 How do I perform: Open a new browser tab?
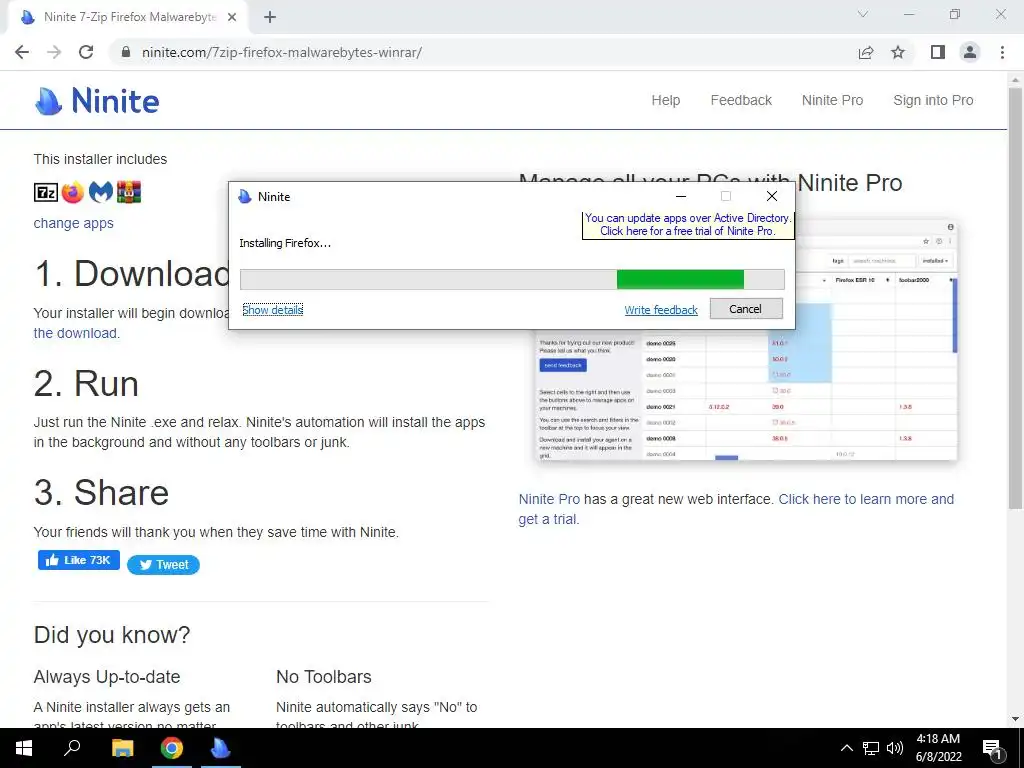270,18
